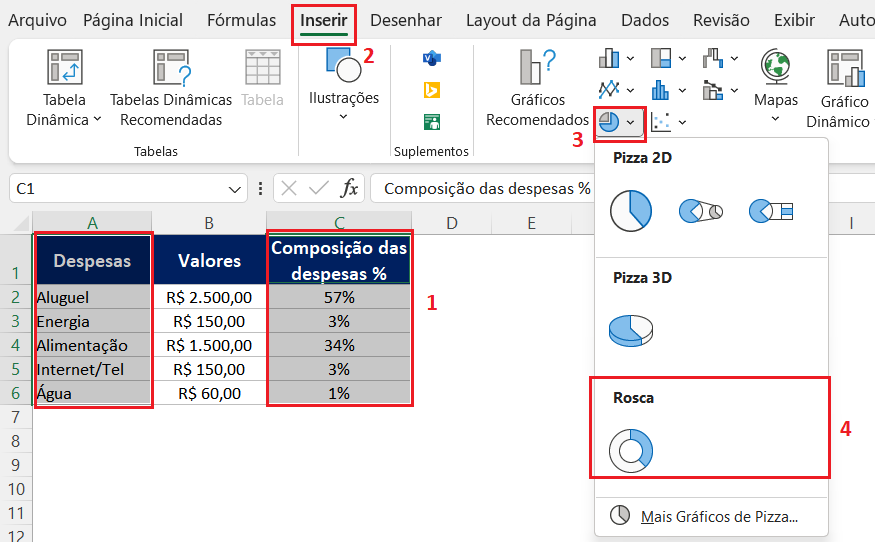The height and width of the screenshot is (542, 875).
Task: Click the insert function fx button
Action: point(350,188)
